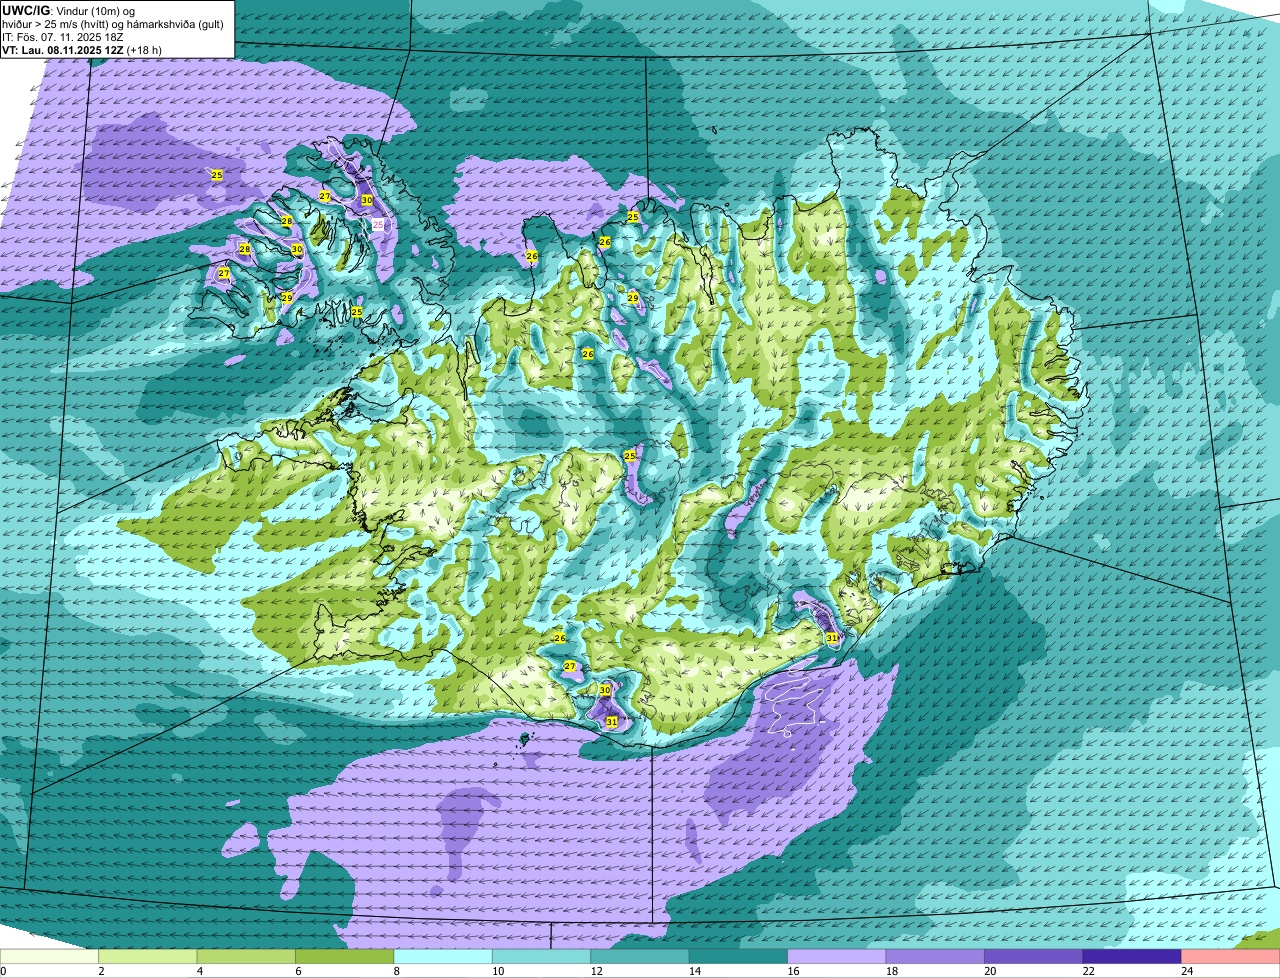Click the legend number 22

click(1088, 971)
